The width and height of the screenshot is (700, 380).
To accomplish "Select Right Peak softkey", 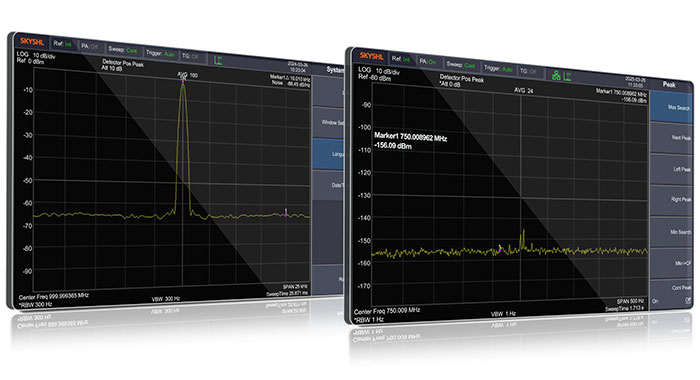I will click(672, 200).
